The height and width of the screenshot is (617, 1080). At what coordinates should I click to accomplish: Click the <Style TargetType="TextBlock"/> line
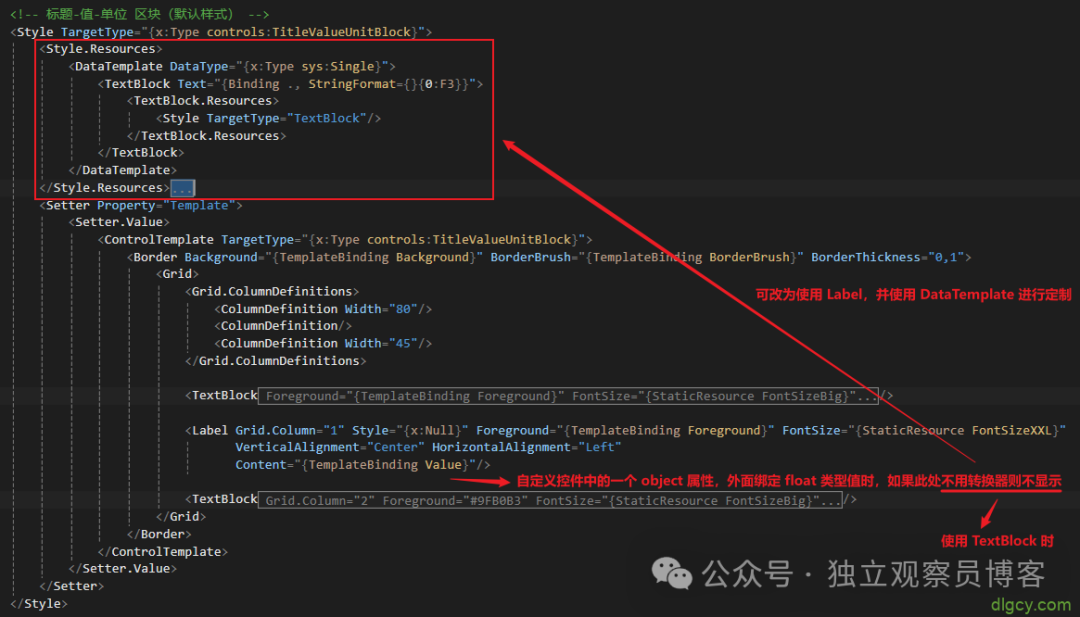[x=268, y=118]
